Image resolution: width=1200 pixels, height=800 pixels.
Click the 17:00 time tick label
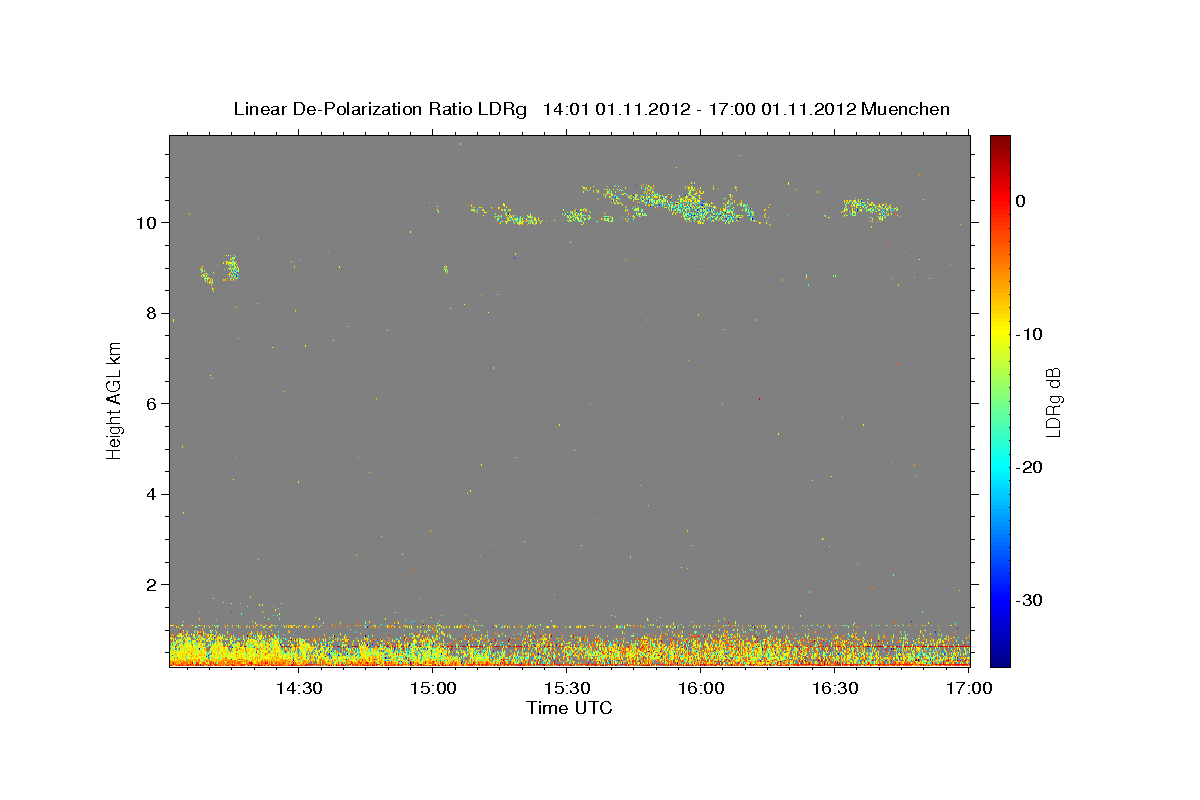click(968, 688)
